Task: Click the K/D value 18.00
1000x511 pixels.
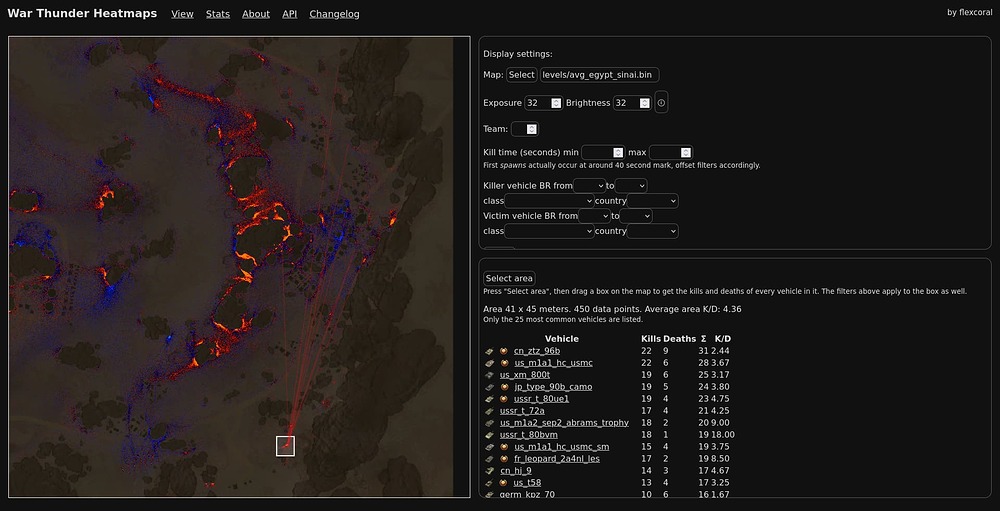Action: tap(724, 434)
